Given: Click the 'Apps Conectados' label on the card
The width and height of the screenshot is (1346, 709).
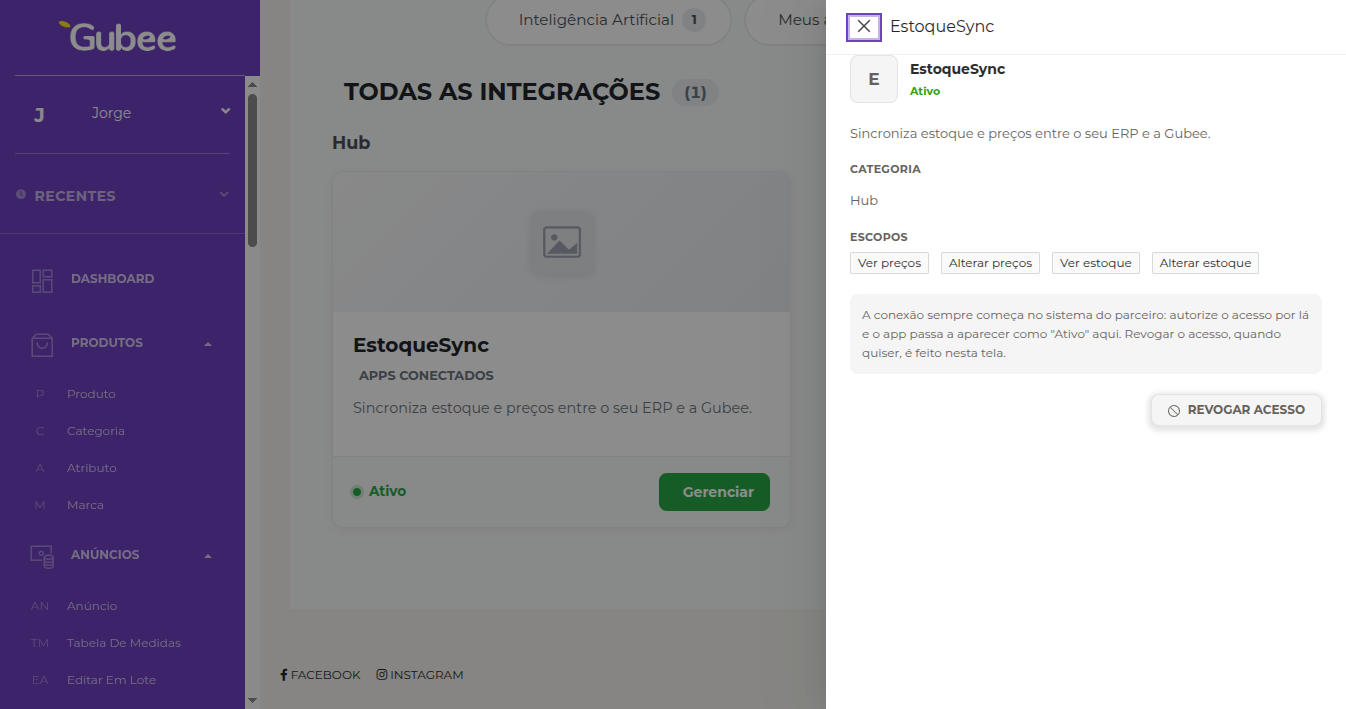Looking at the screenshot, I should pos(426,376).
